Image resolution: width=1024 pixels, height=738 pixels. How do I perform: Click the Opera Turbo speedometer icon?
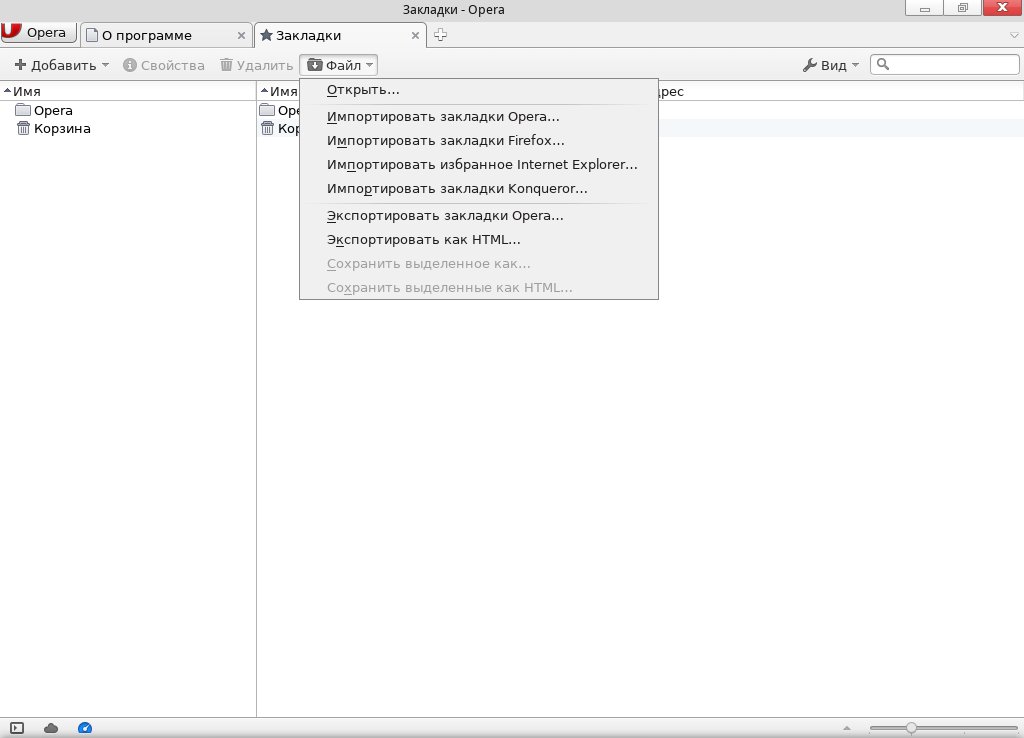tap(85, 728)
